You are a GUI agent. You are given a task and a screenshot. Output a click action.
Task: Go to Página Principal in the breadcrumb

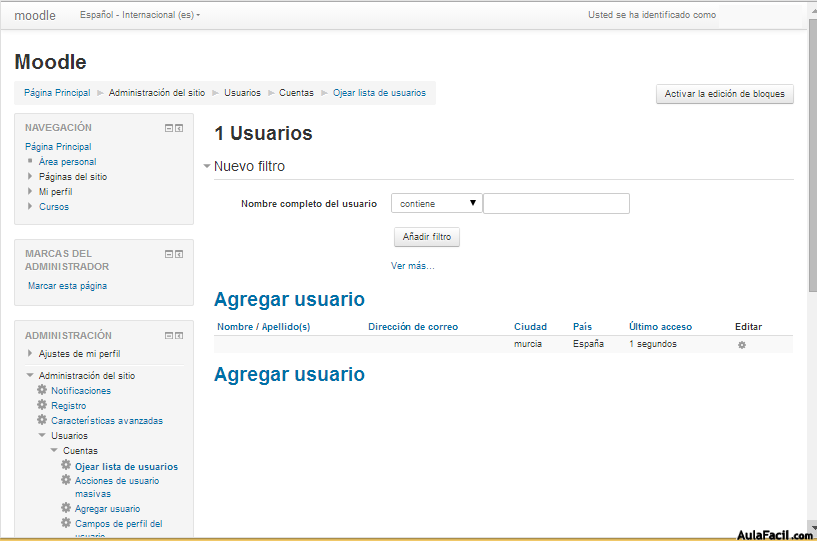coord(57,93)
